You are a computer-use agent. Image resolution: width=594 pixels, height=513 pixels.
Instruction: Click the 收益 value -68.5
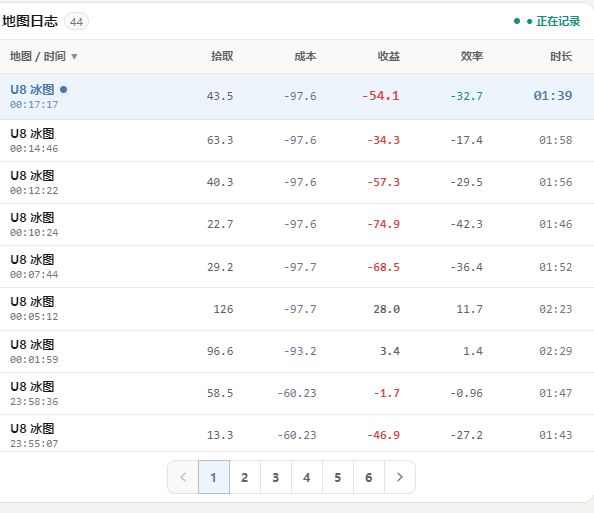pos(383,267)
